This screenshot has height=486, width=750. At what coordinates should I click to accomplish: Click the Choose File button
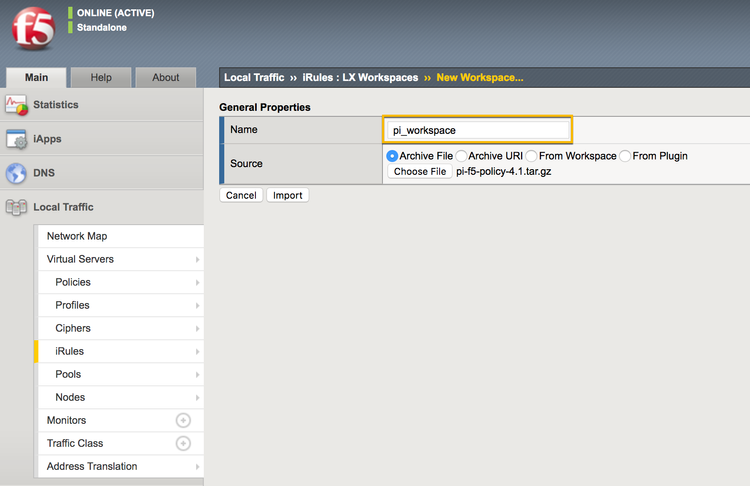(x=420, y=171)
